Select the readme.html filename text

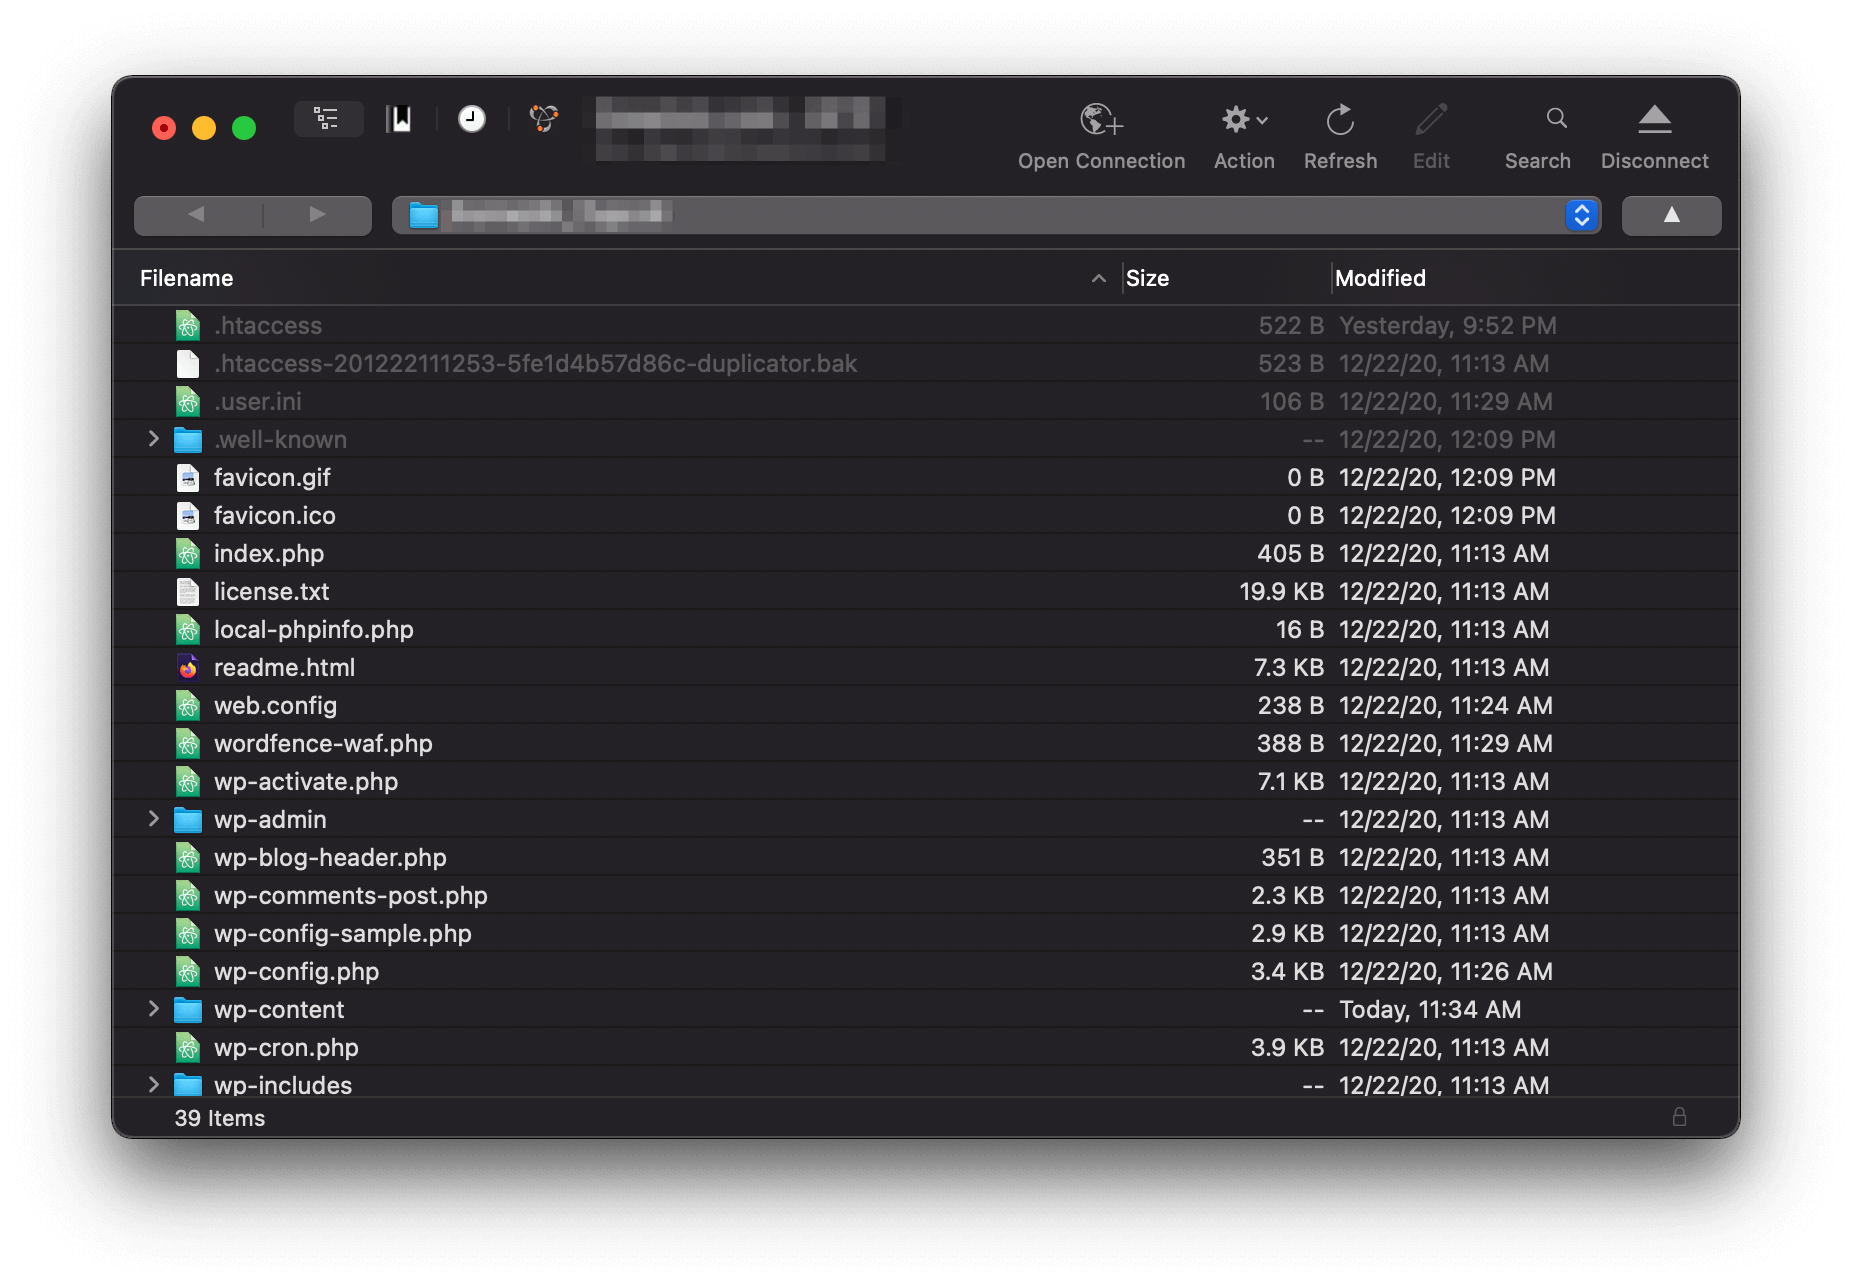point(284,667)
